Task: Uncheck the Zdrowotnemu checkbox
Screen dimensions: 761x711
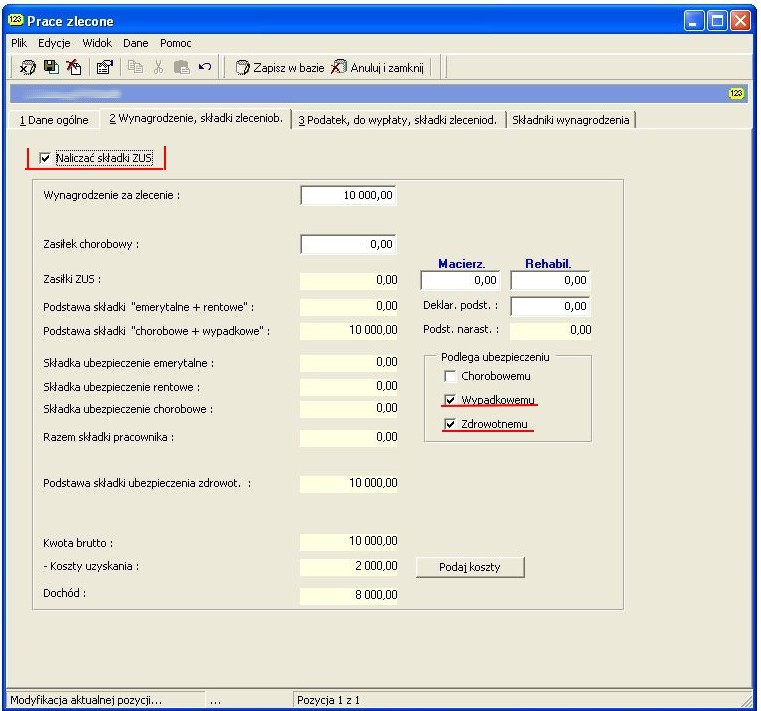Action: coord(450,424)
